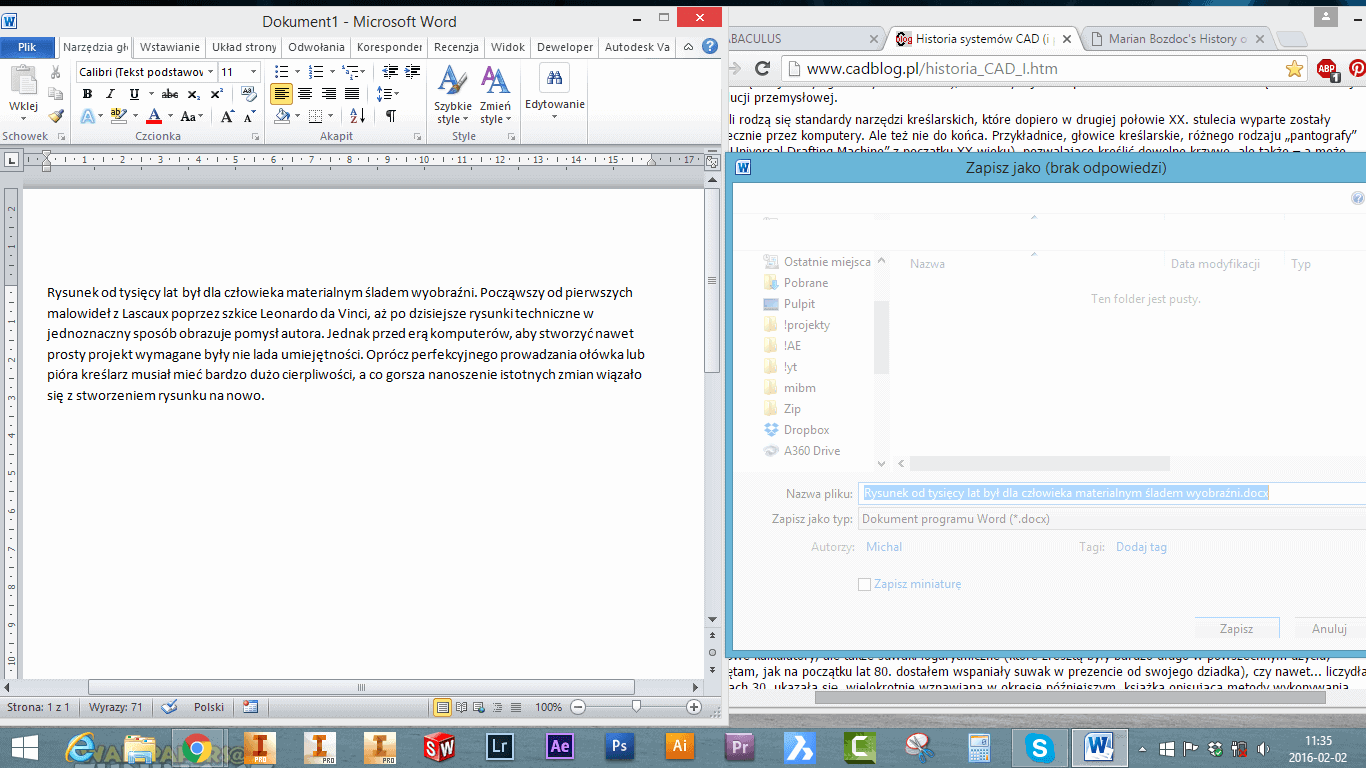Toggle bold formatting
Image resolution: width=1366 pixels, height=768 pixels.
(x=87, y=94)
